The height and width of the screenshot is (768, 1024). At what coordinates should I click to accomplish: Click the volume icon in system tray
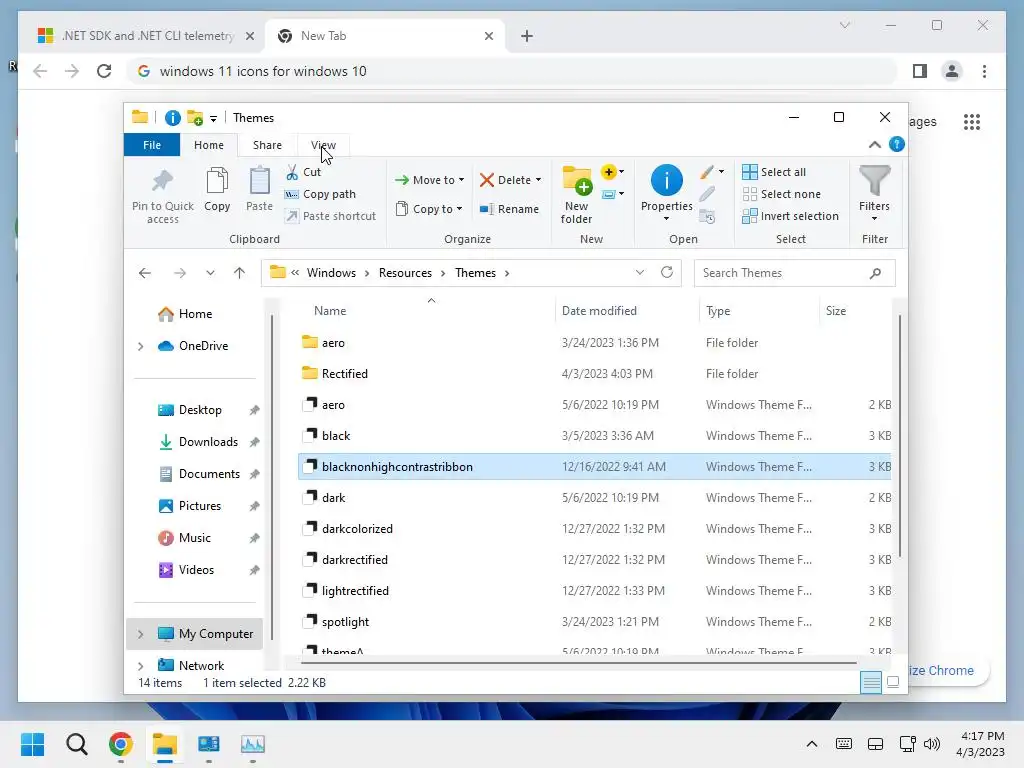(932, 744)
